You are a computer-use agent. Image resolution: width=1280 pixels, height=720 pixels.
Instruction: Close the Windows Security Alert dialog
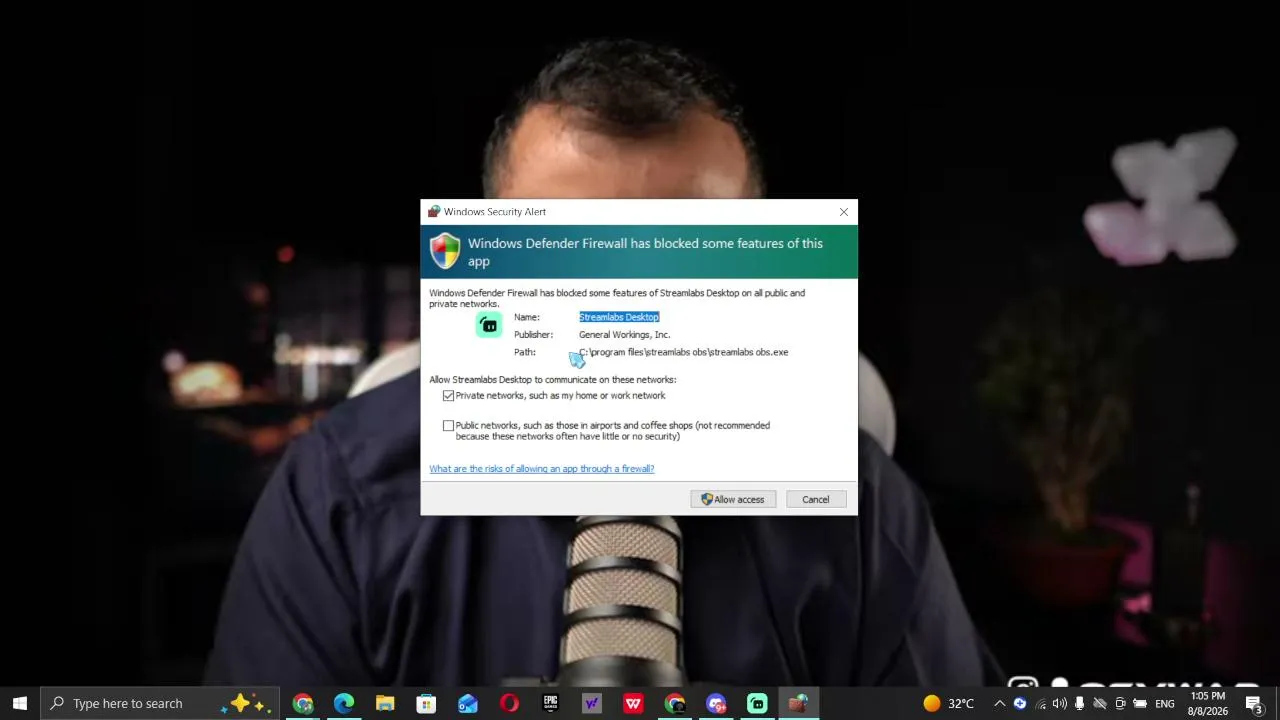click(843, 212)
